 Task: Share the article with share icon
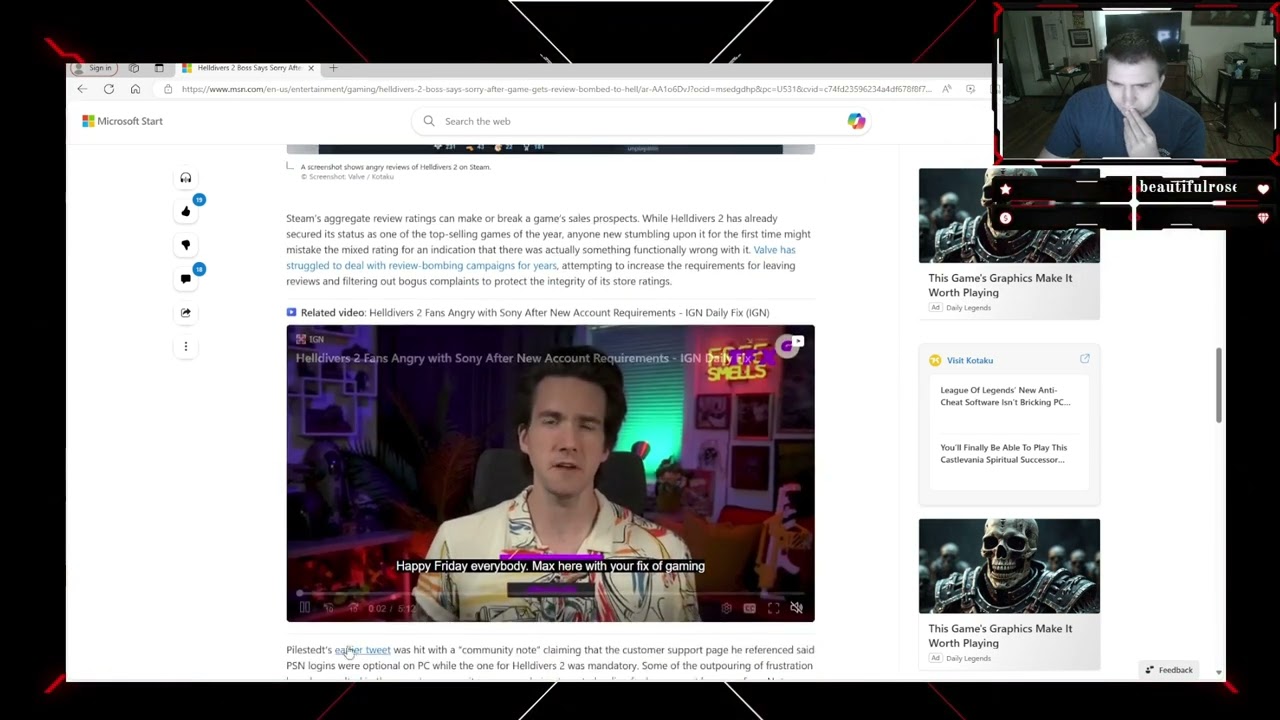coord(185,312)
